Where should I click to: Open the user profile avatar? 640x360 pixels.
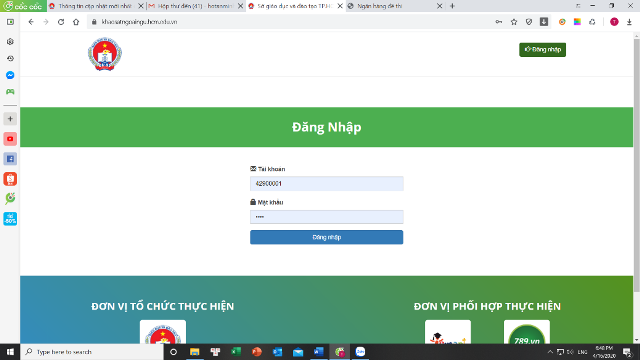click(614, 22)
